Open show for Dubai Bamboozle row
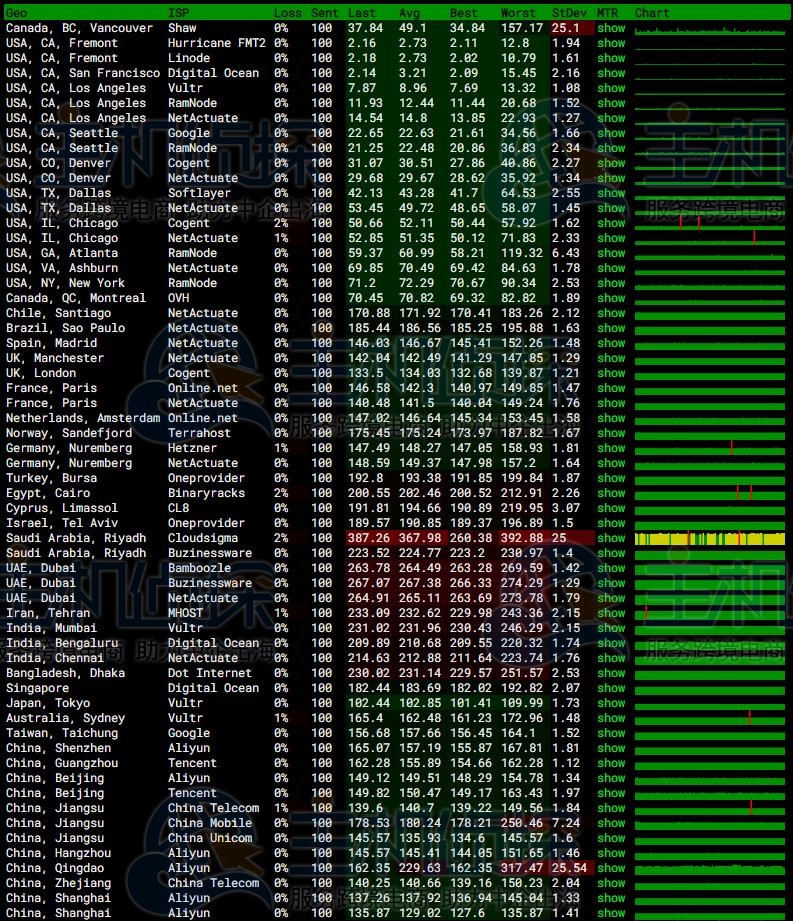The height and width of the screenshot is (921, 793). [611, 568]
